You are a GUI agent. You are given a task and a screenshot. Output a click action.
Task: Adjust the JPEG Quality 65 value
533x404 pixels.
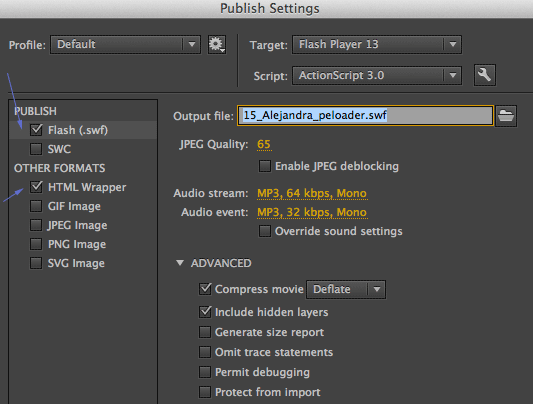point(264,144)
